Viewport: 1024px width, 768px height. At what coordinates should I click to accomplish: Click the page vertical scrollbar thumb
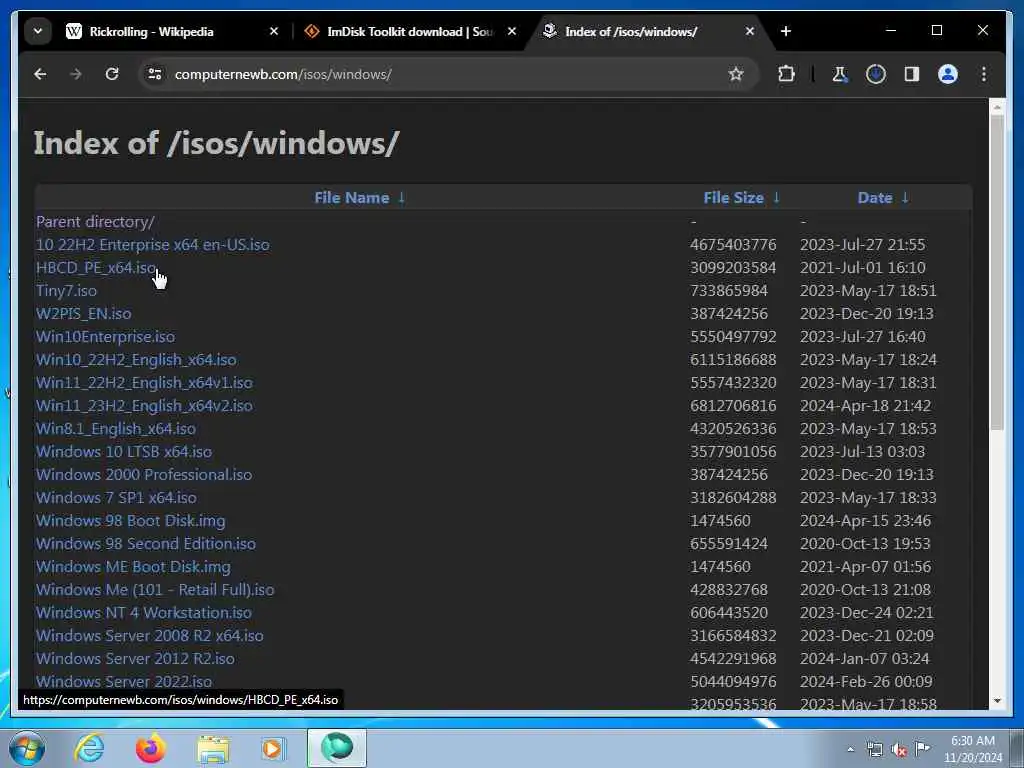pyautogui.click(x=997, y=273)
